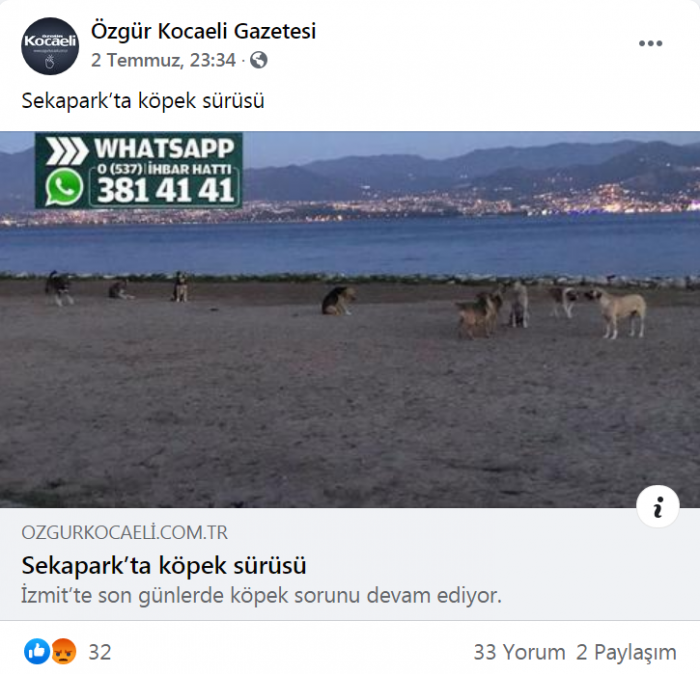The height and width of the screenshot is (674, 700).
Task: Click the WhatsApp İhbar Hattı banner
Action: pyautogui.click(x=139, y=171)
